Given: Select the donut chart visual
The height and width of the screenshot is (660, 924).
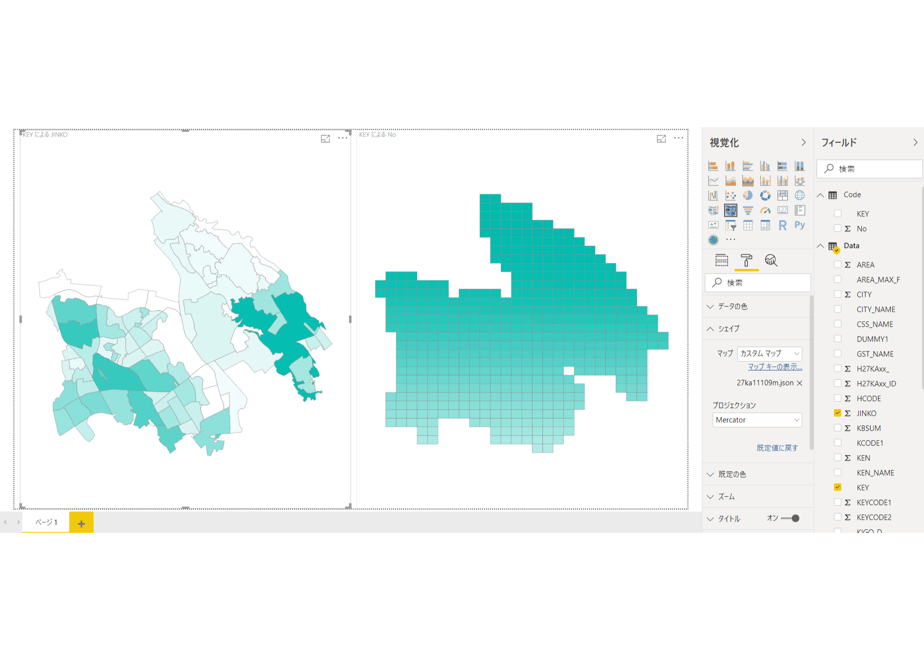Looking at the screenshot, I should (765, 196).
